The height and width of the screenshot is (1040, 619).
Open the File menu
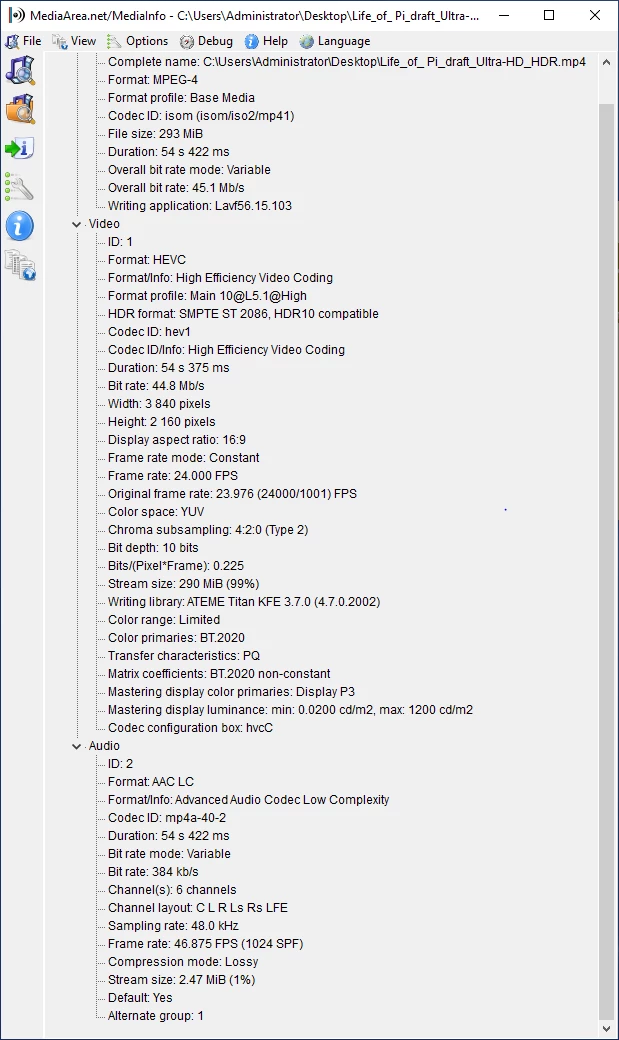tap(23, 41)
